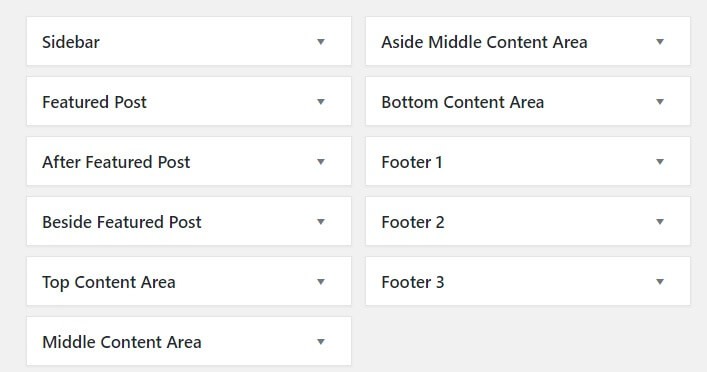Select the Middle Content Area title

coord(122,342)
